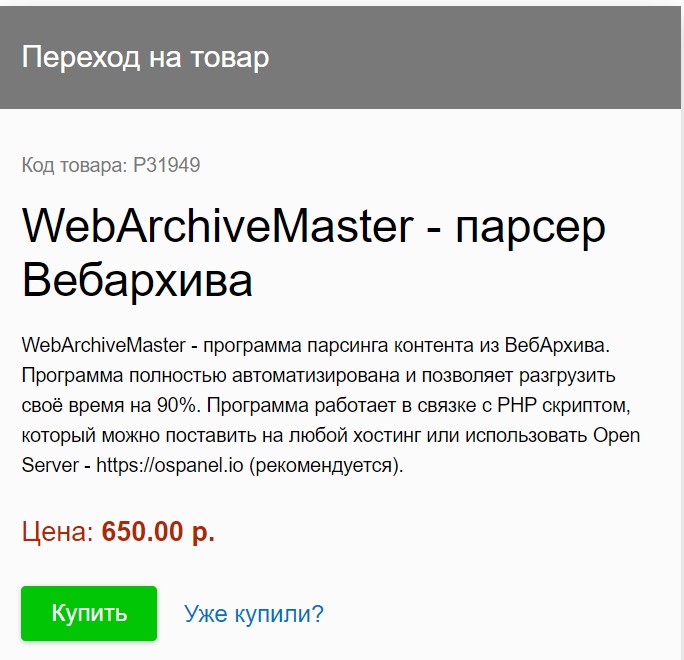Select the product code P31949
Image resolution: width=684 pixels, height=660 pixels.
[x=167, y=165]
